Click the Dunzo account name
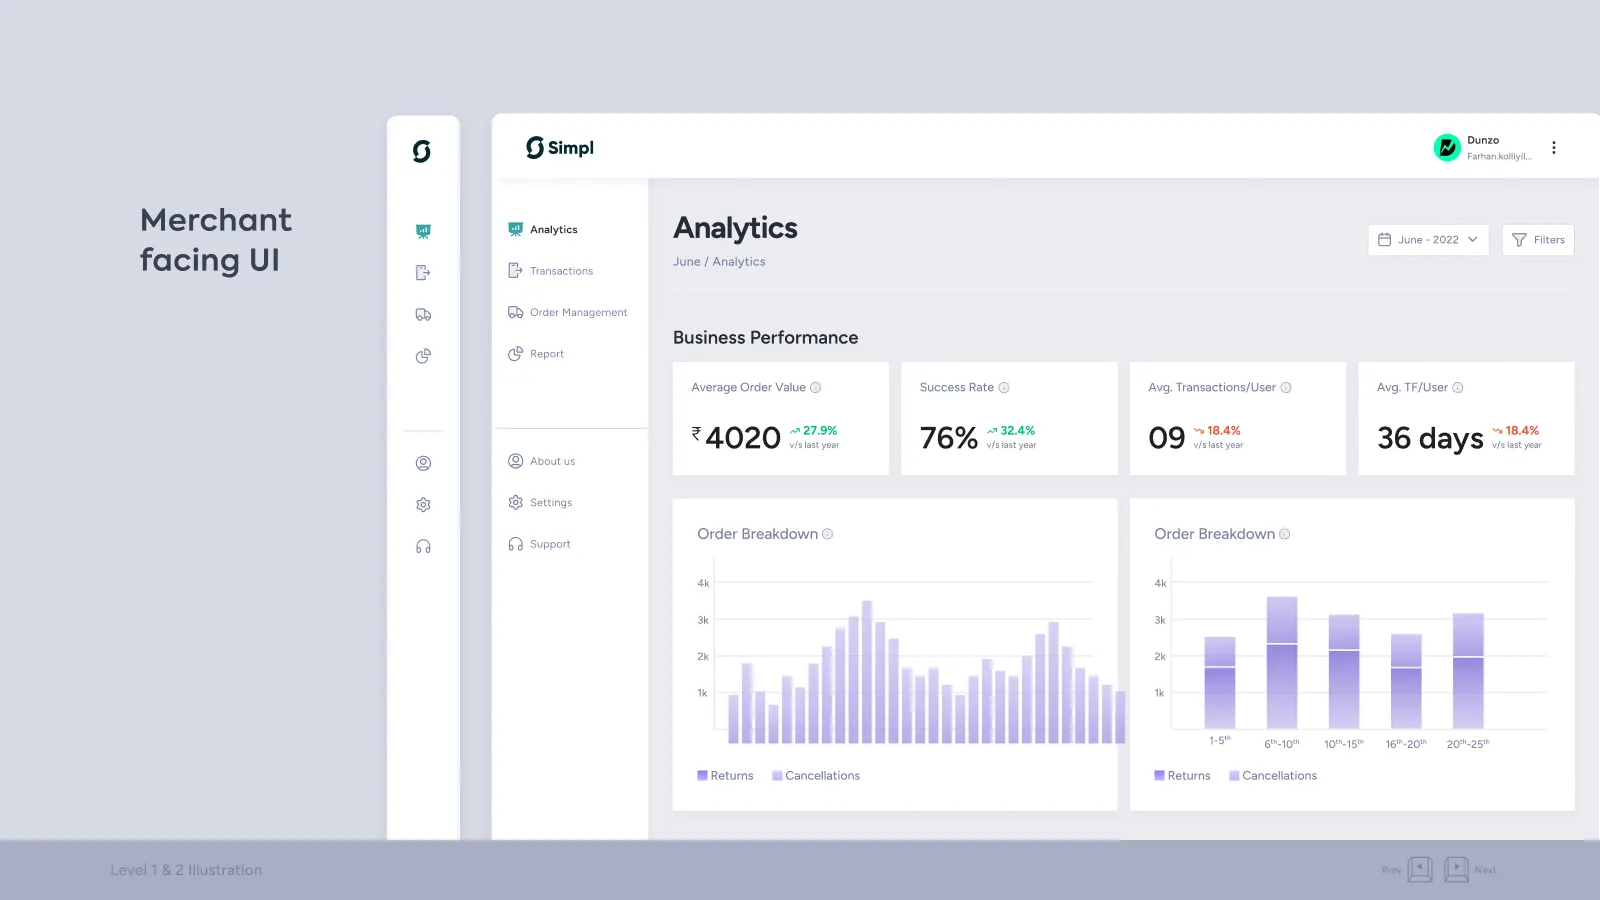The width and height of the screenshot is (1600, 900). [x=1483, y=140]
